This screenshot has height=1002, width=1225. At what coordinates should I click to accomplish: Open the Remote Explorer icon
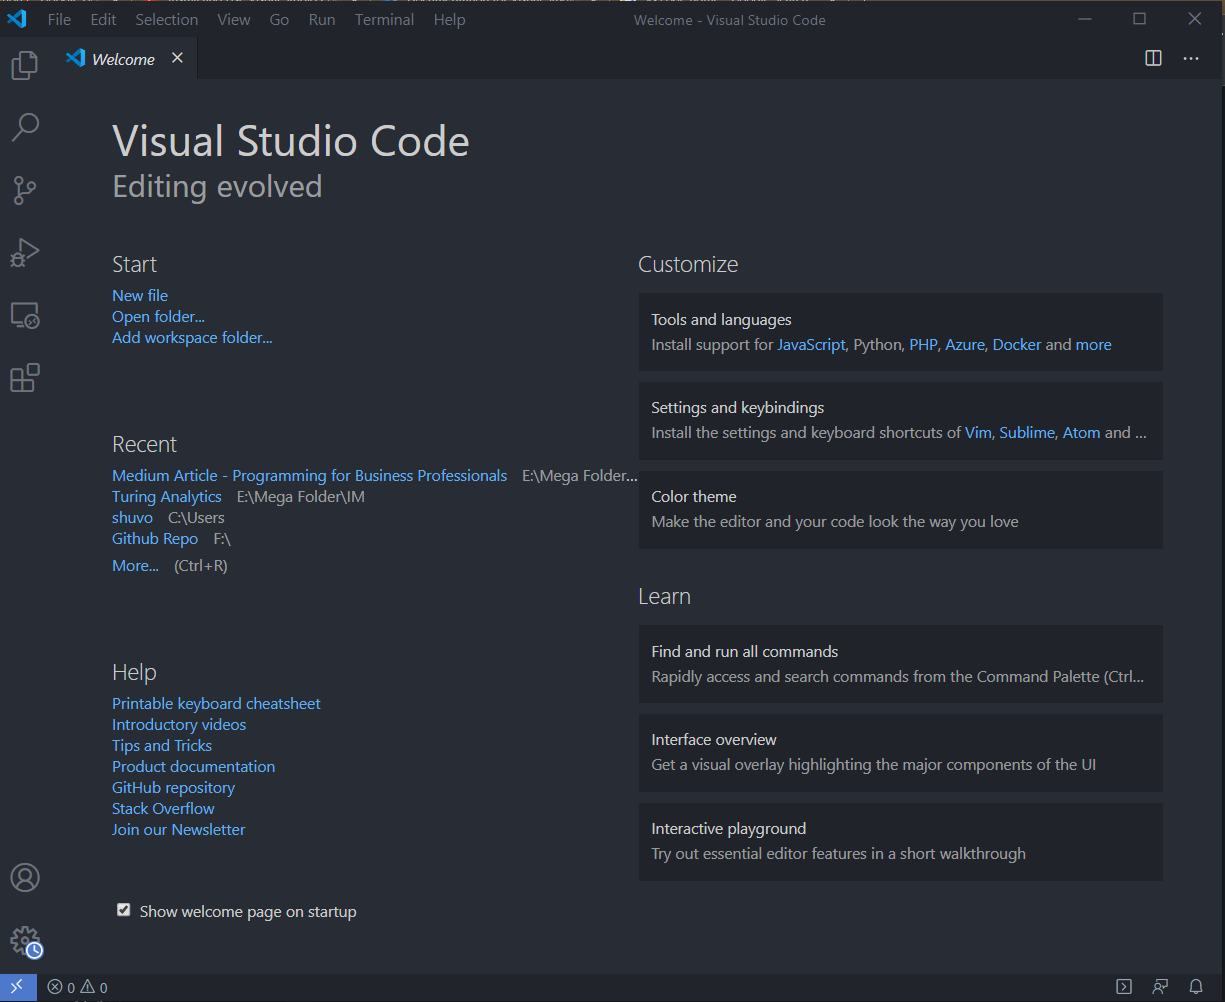(24, 315)
